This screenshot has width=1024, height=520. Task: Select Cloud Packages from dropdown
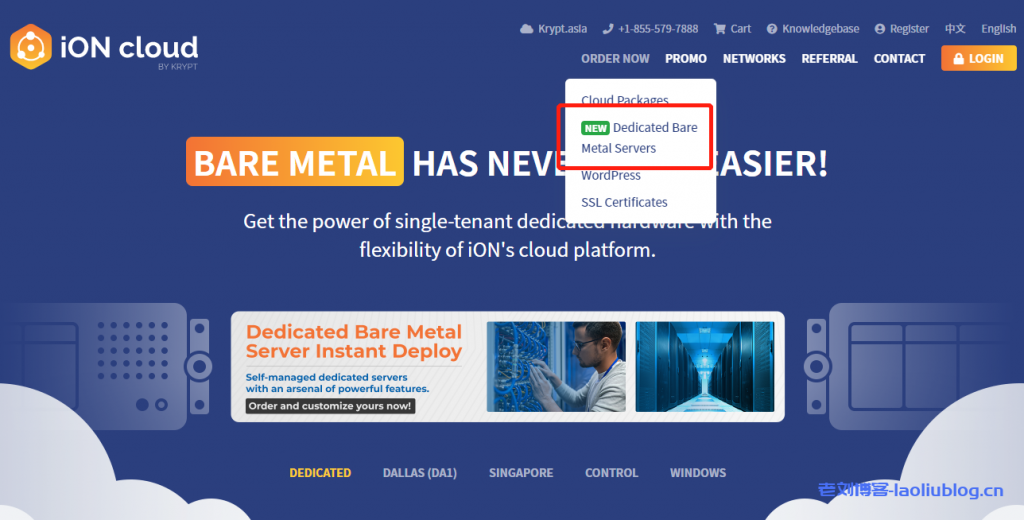(625, 100)
